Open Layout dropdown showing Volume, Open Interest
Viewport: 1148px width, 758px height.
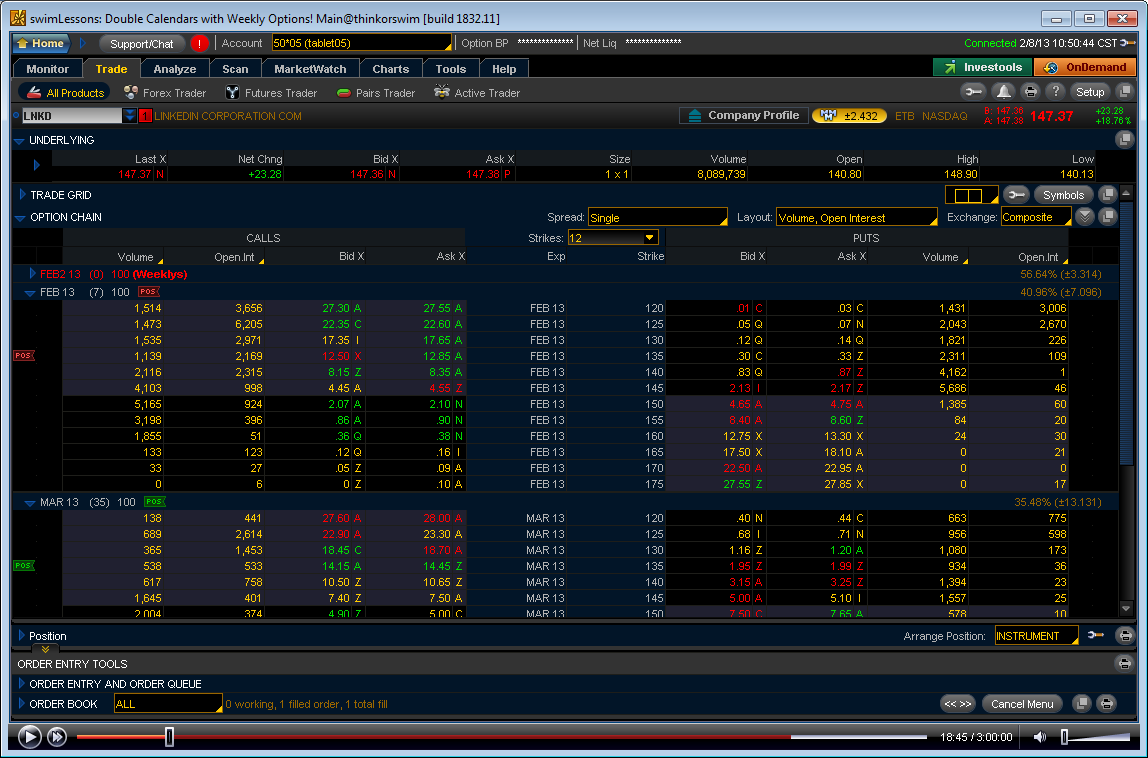point(857,218)
